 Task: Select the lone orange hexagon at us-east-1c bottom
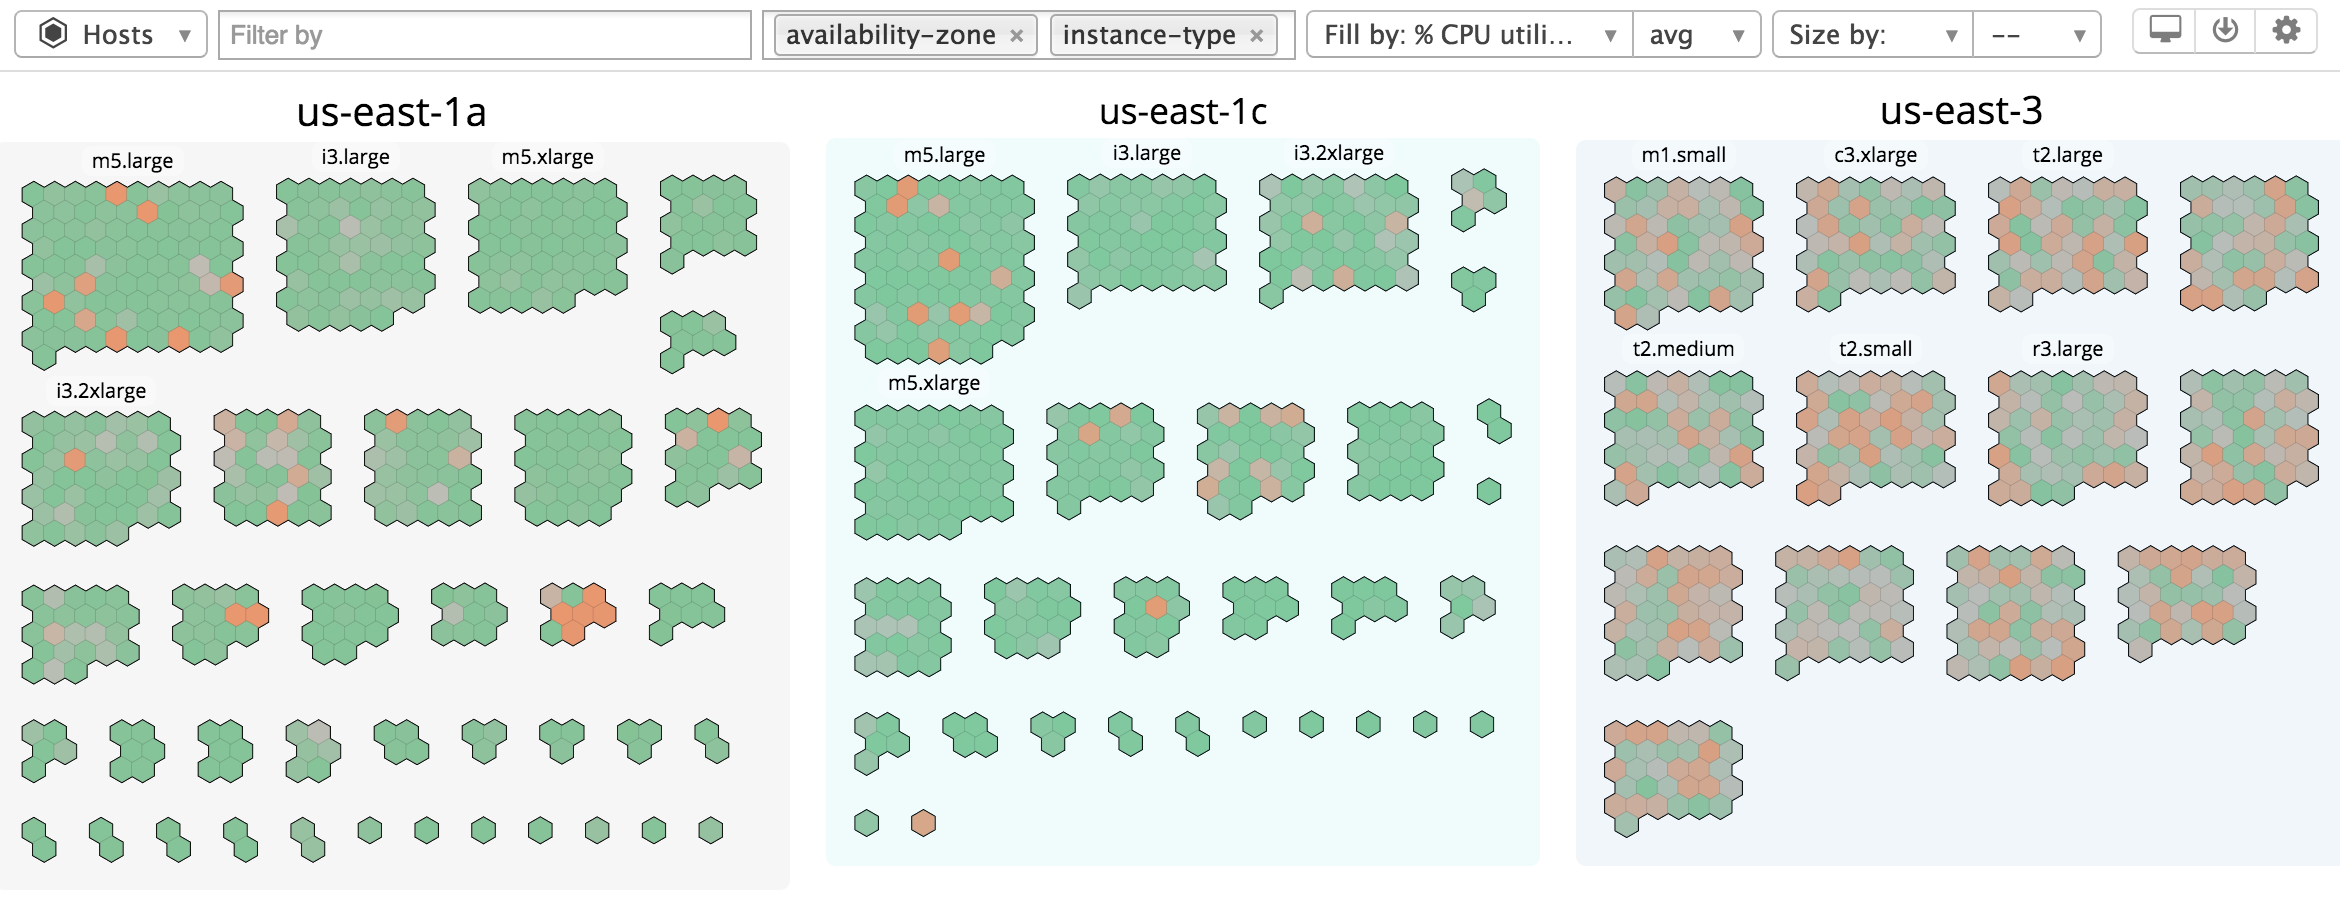[923, 821]
